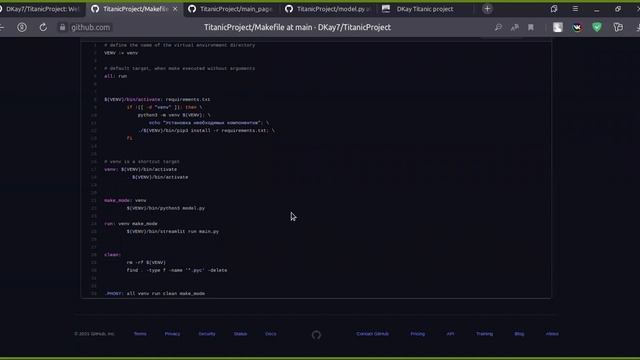Close the TitanicProject/Makefile tab

point(175,9)
